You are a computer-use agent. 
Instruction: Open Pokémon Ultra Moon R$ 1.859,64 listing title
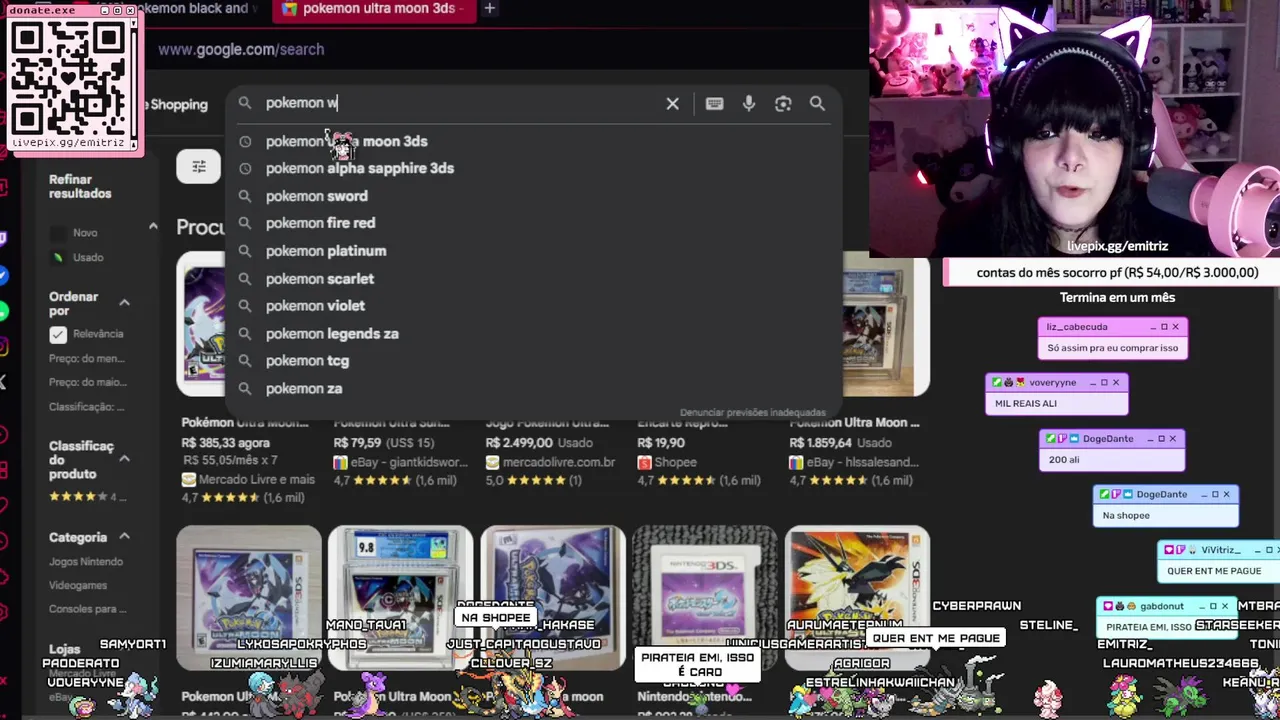point(855,423)
